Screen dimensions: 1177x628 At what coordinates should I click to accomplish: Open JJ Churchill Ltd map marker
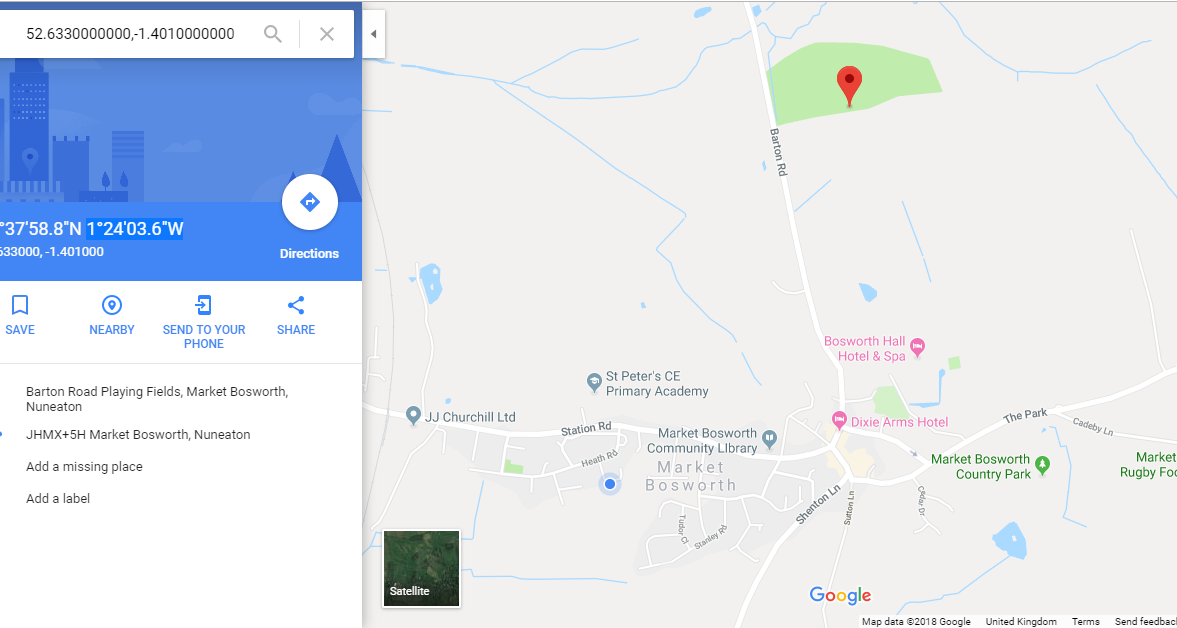coord(412,415)
